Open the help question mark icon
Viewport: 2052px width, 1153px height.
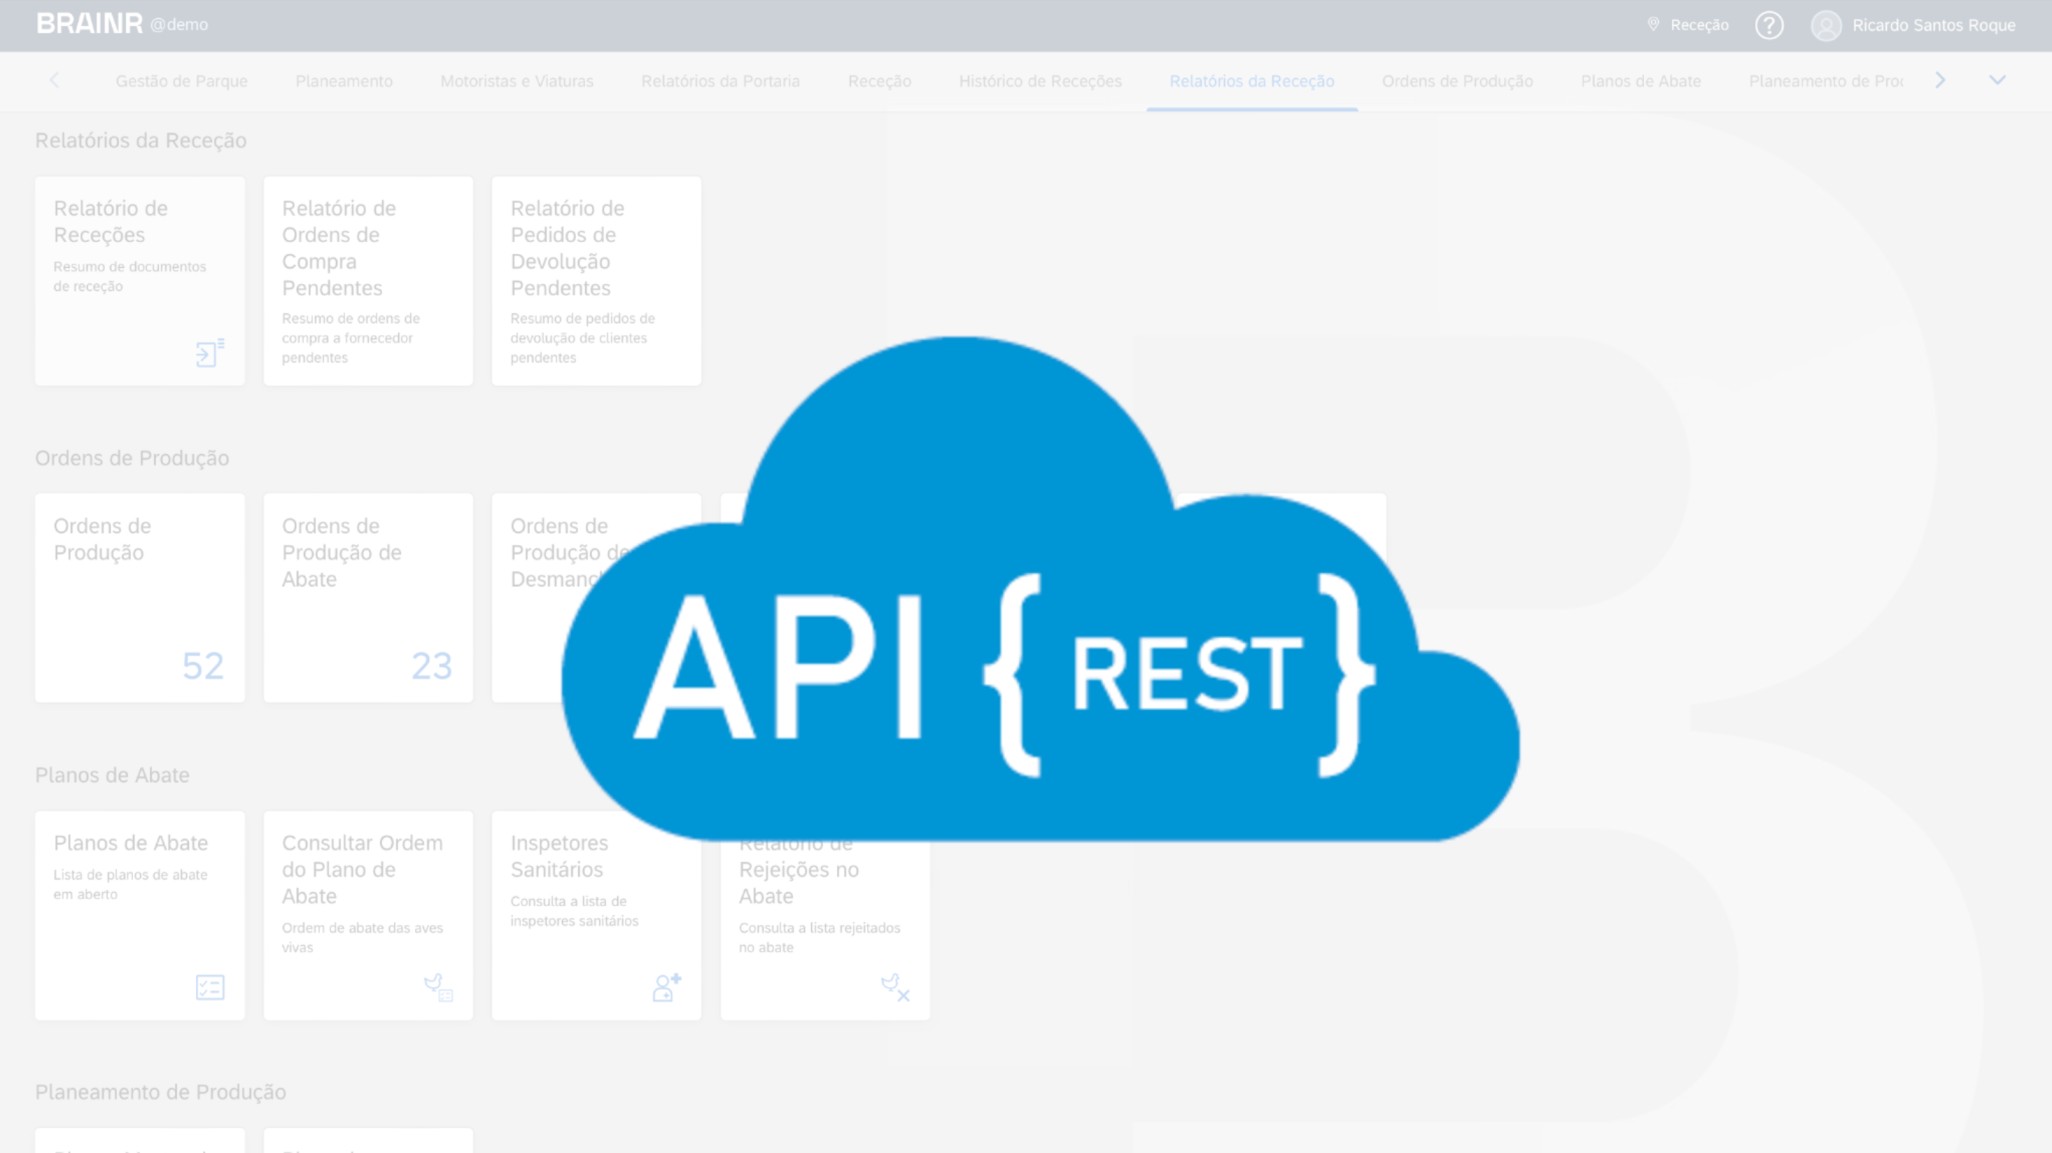[1769, 25]
